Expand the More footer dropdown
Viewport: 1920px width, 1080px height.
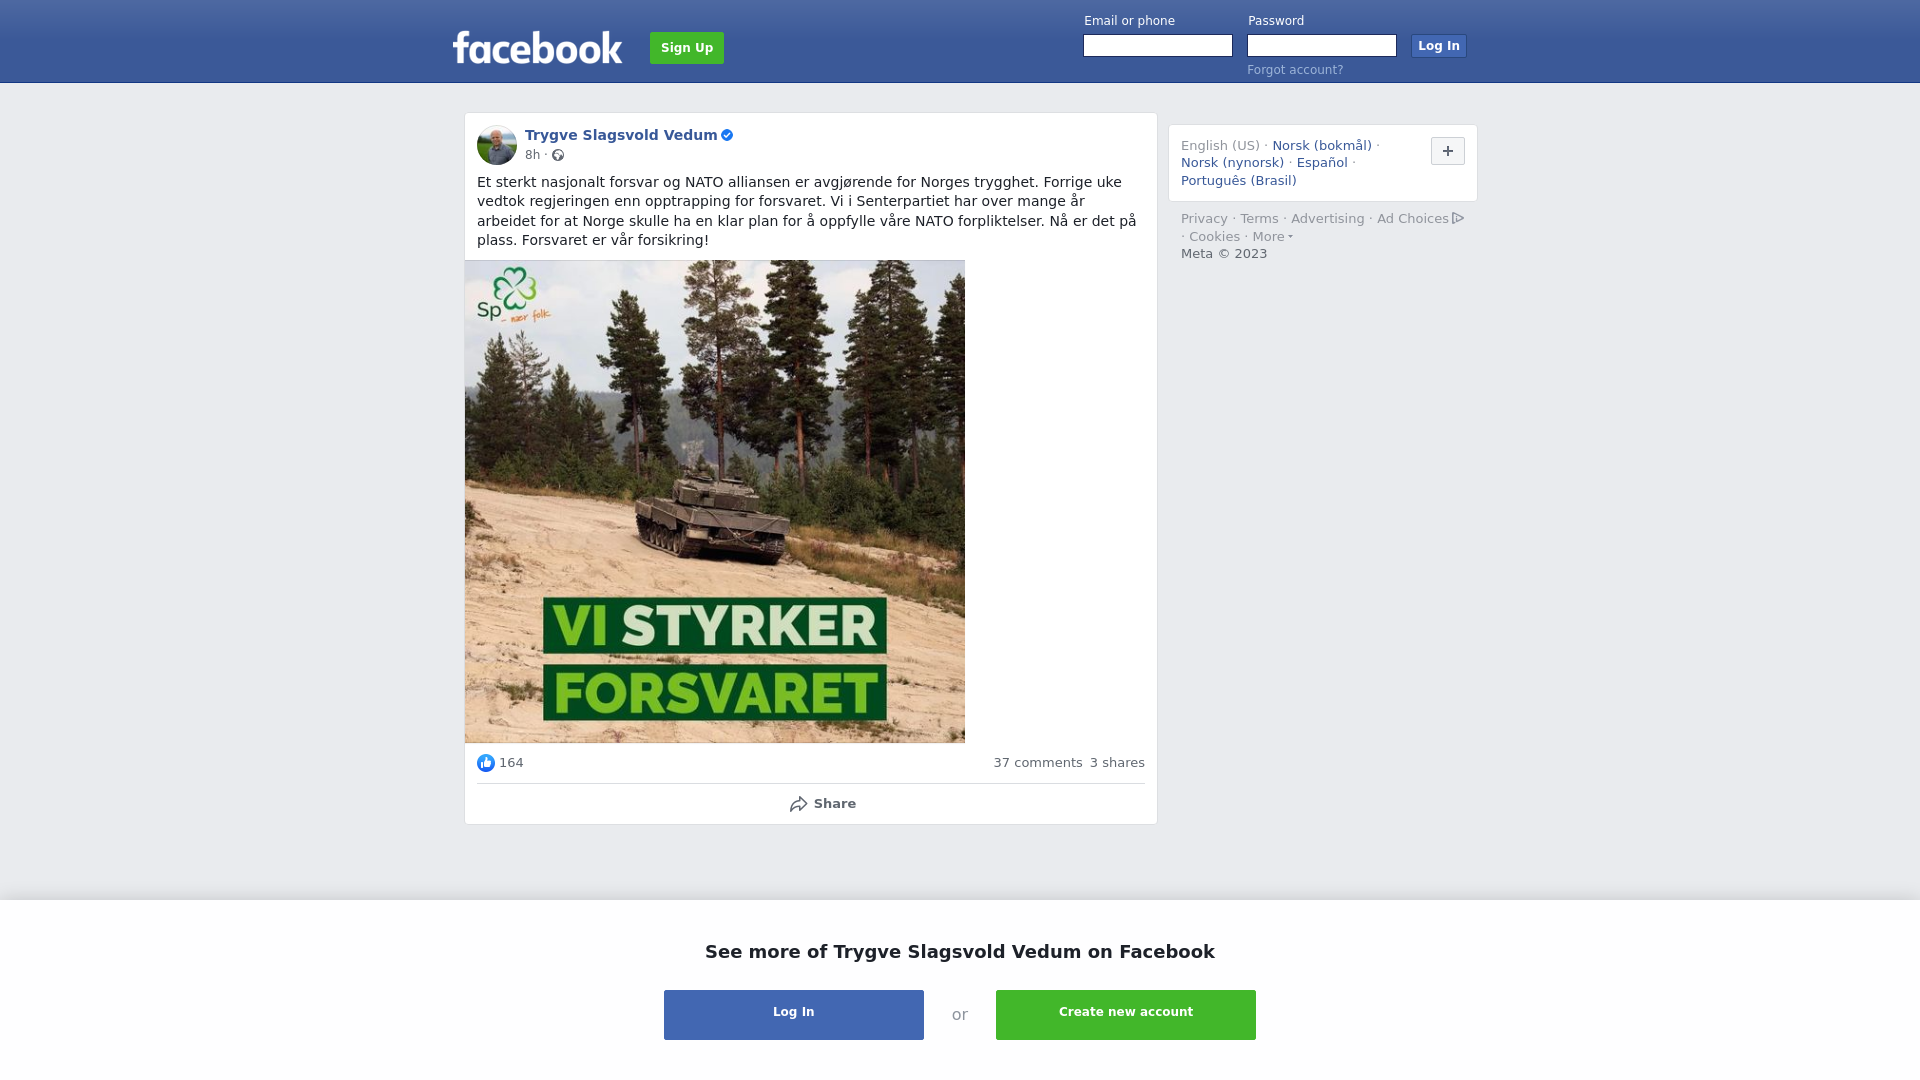click(1273, 237)
